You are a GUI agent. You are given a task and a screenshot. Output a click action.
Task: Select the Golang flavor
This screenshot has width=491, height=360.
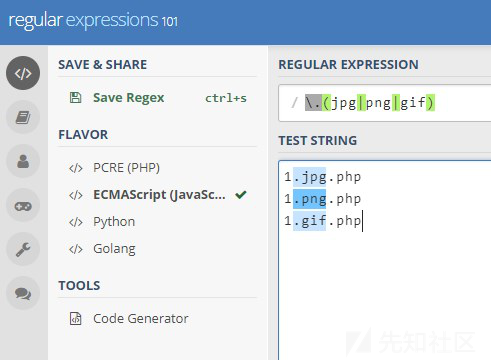(x=114, y=249)
